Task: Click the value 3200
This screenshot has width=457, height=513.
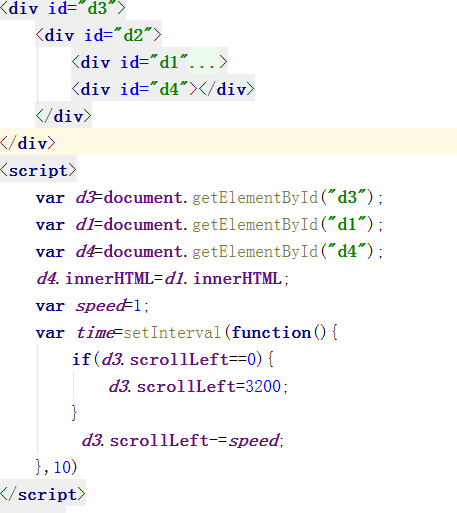Action: pos(263,387)
